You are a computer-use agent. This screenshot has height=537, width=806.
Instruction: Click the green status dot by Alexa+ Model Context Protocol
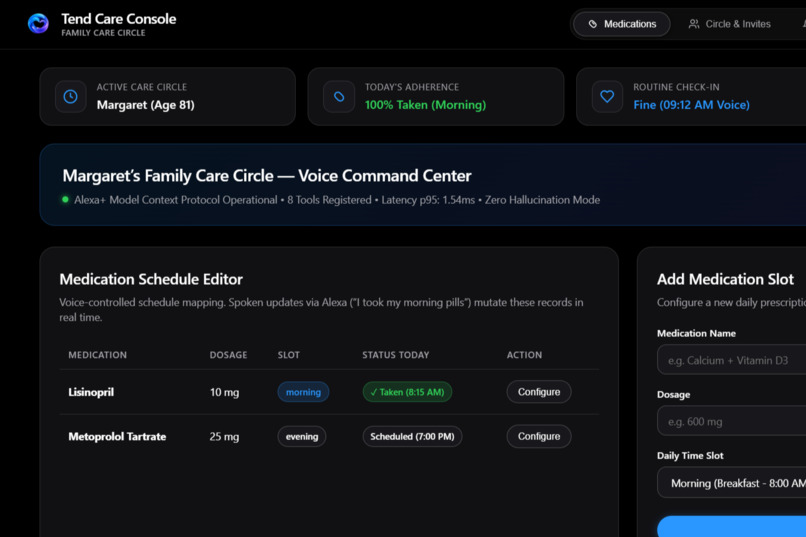(65, 199)
